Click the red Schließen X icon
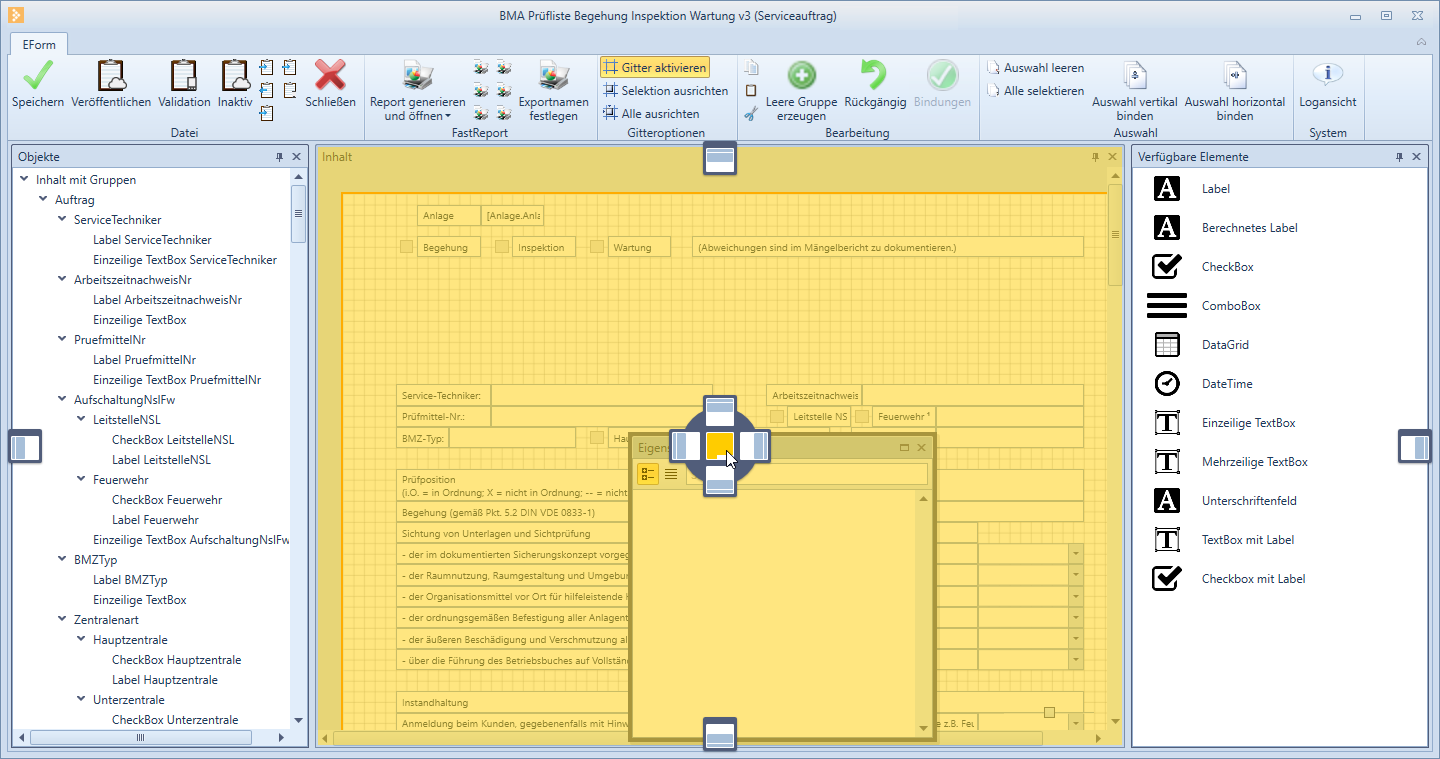 tap(330, 76)
